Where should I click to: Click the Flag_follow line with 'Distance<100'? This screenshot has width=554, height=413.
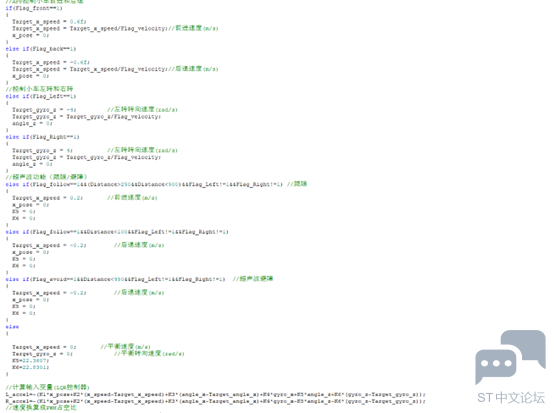tap(117, 232)
